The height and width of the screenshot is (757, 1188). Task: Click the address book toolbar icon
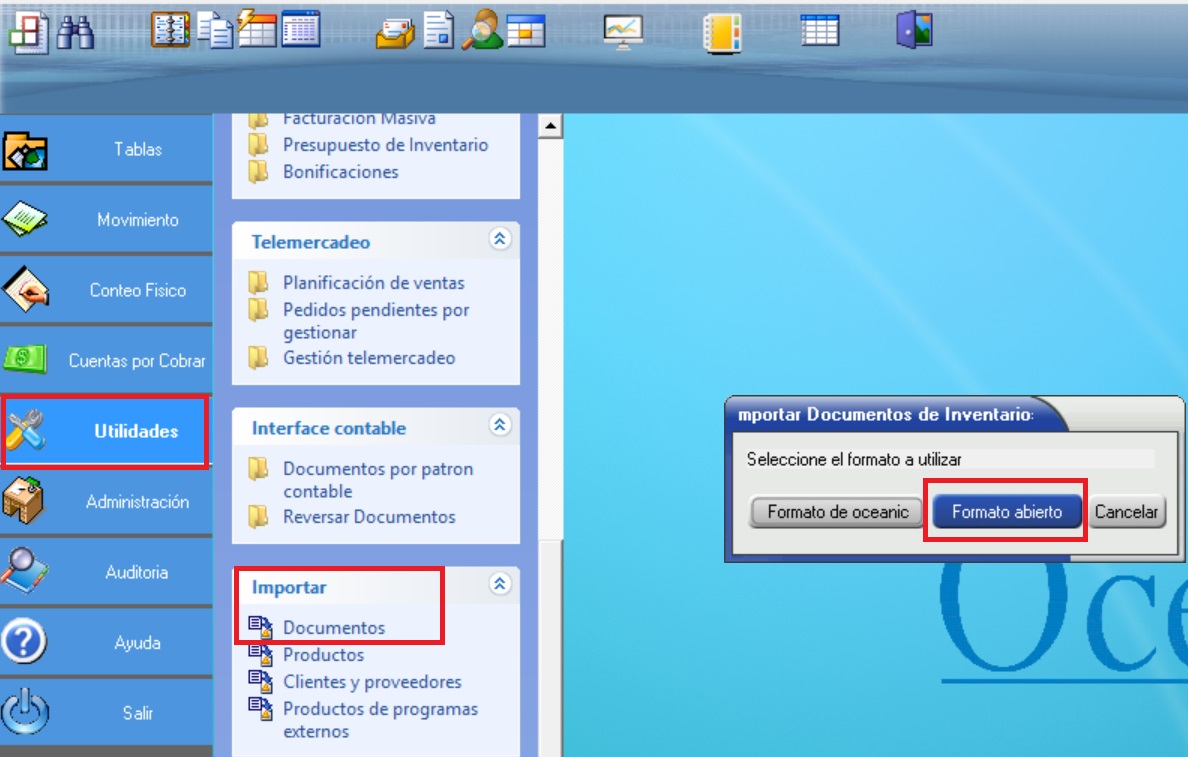coord(169,30)
